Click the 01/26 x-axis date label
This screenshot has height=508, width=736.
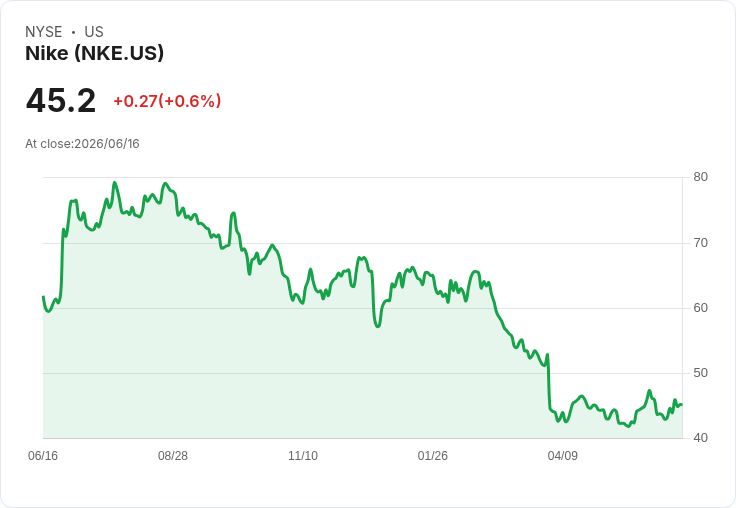click(x=433, y=456)
